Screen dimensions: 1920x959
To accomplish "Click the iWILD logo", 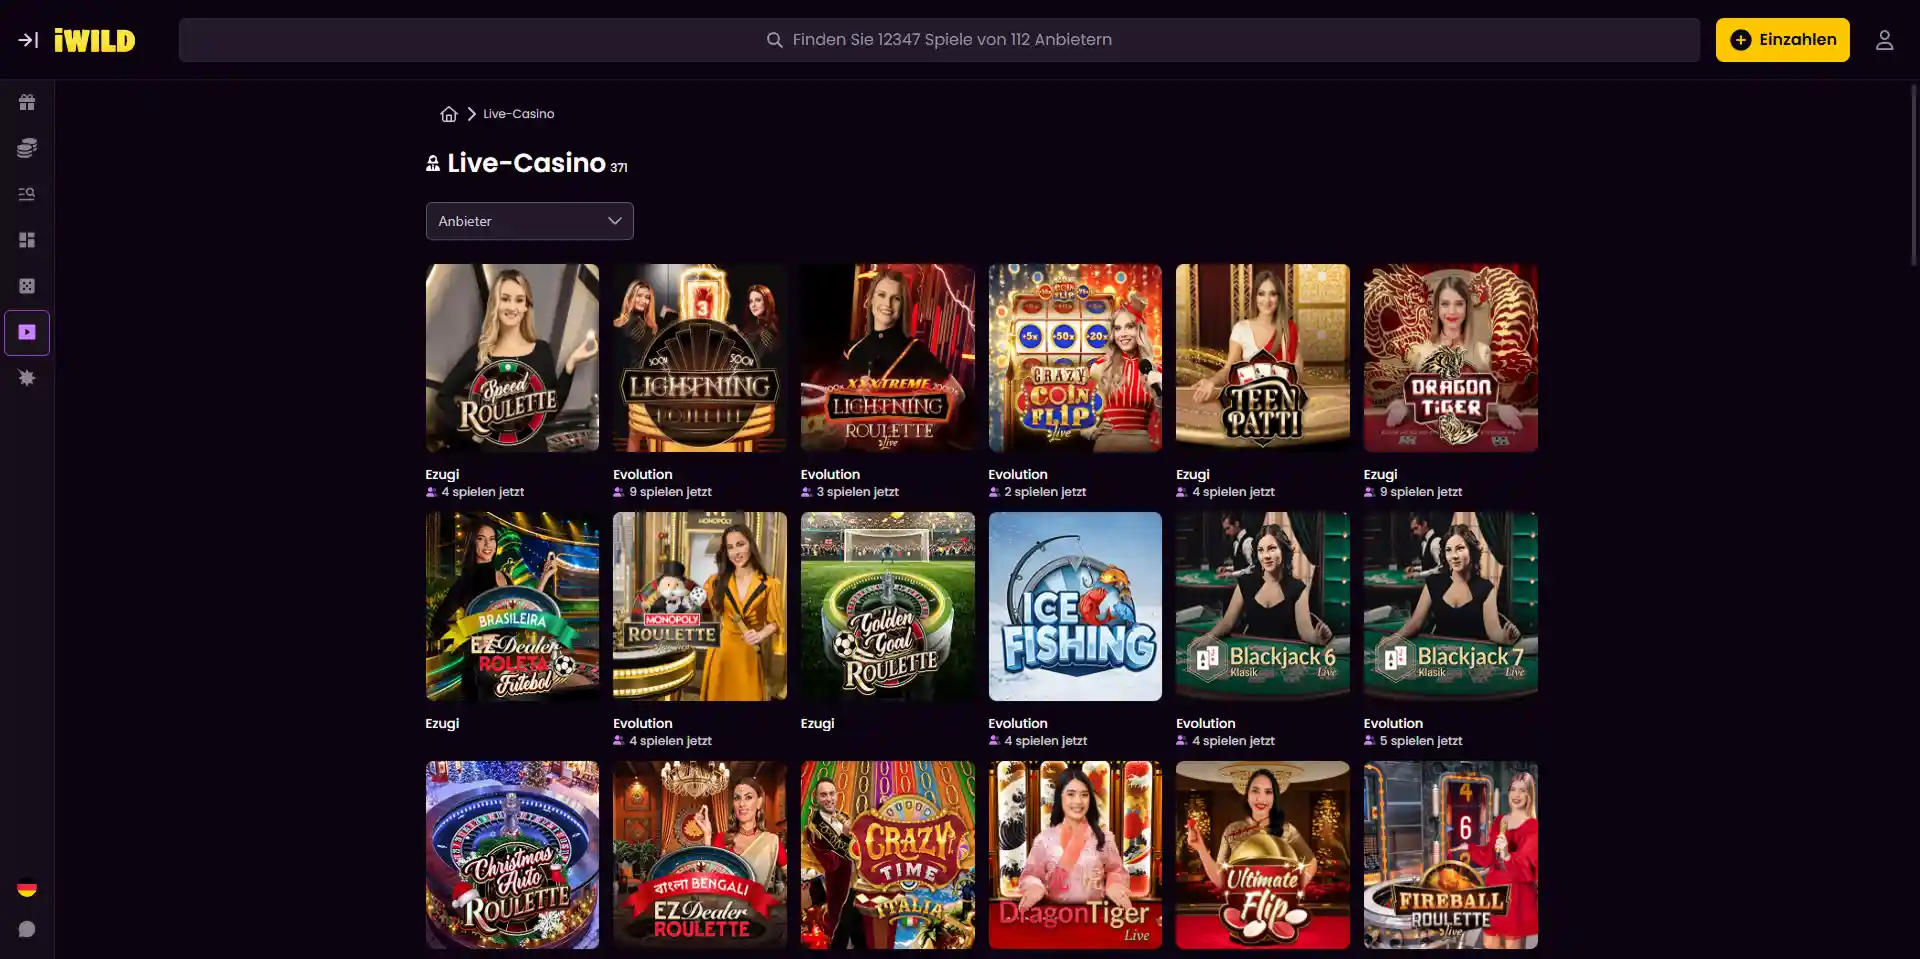I will click(95, 40).
